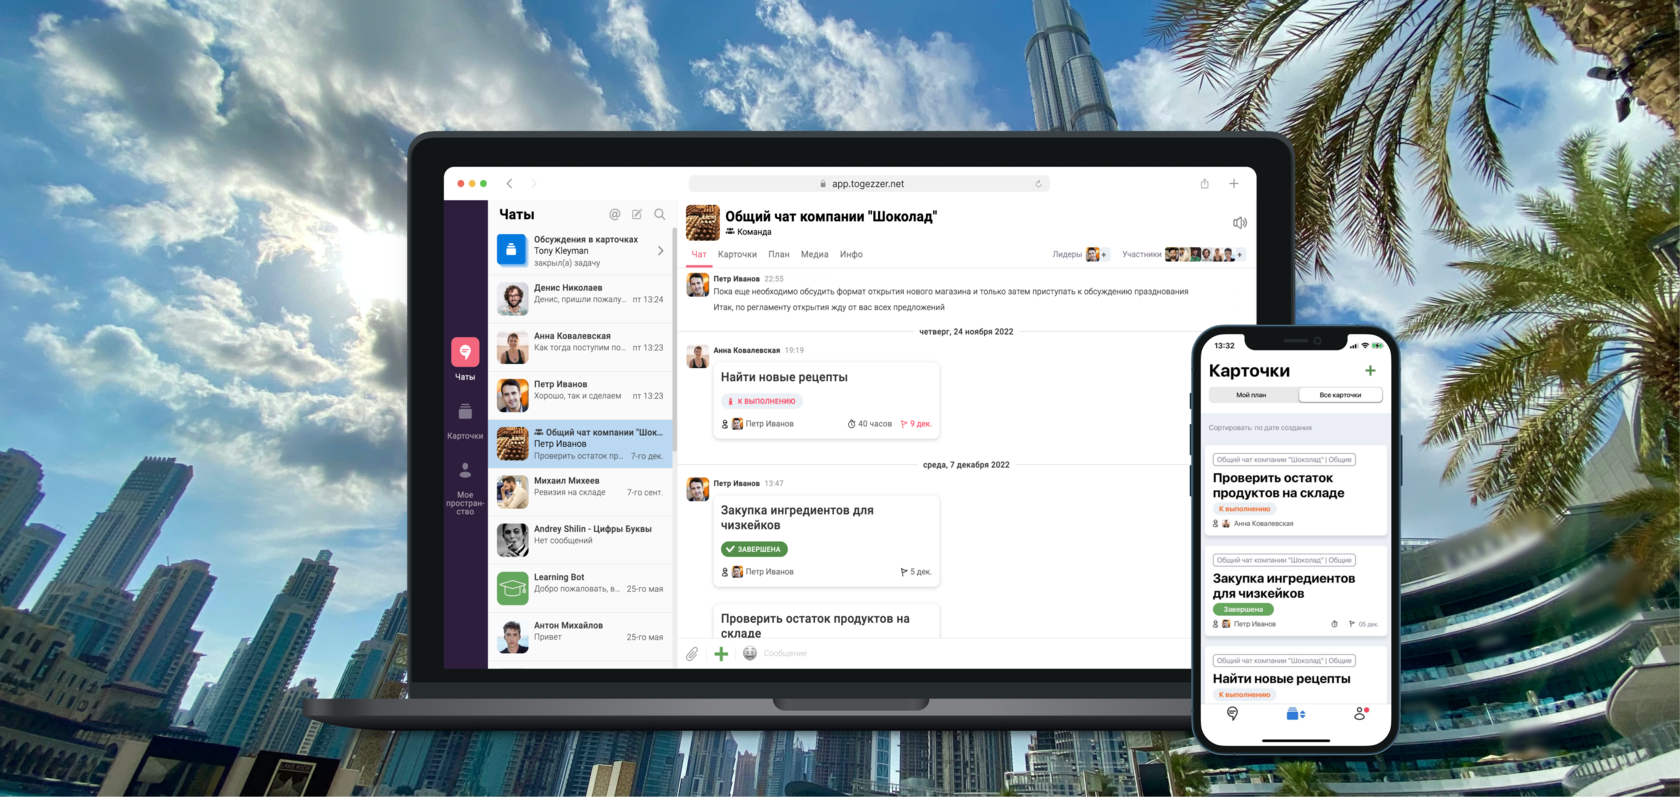Open the Learning Bot chat
1680x797 pixels.
pos(580,588)
